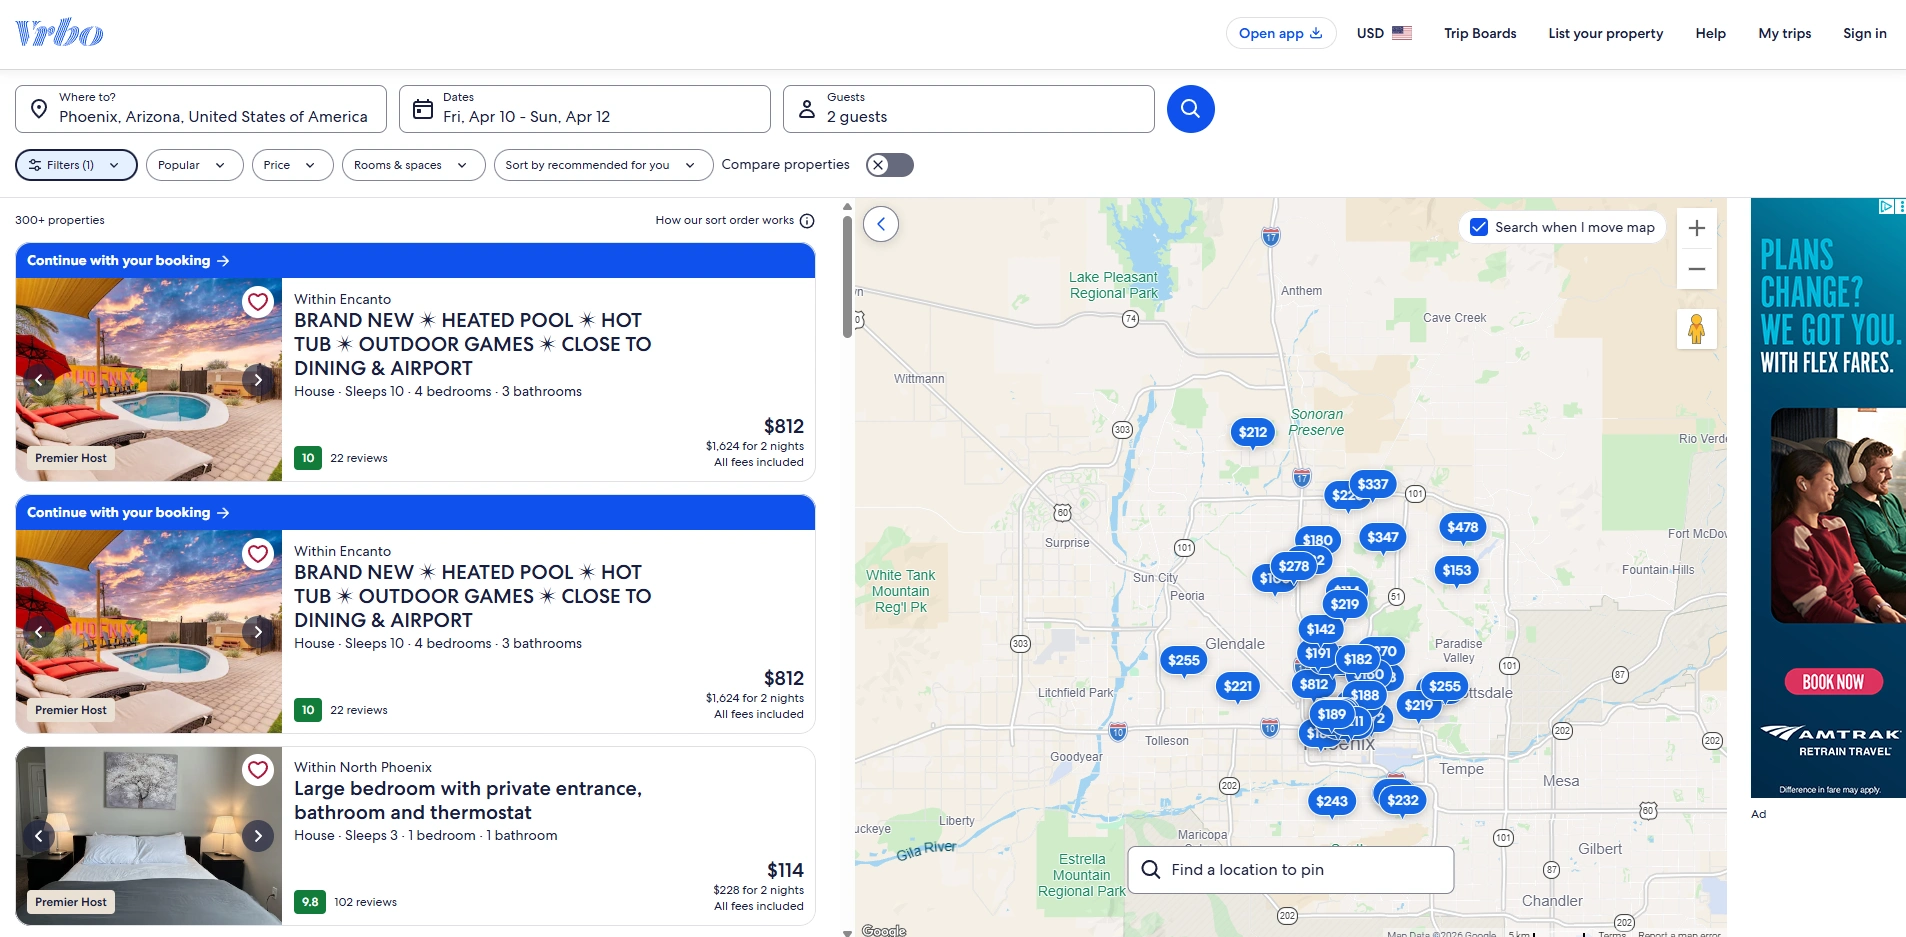This screenshot has height=937, width=1906.
Task: Click the $228 for 2 nights text
Action: [x=758, y=891]
